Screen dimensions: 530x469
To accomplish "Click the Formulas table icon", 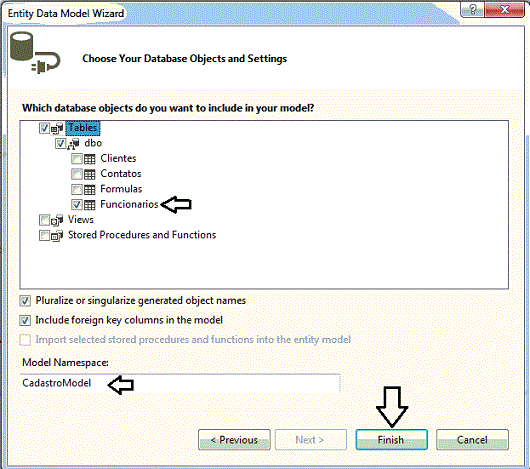I will coord(90,190).
